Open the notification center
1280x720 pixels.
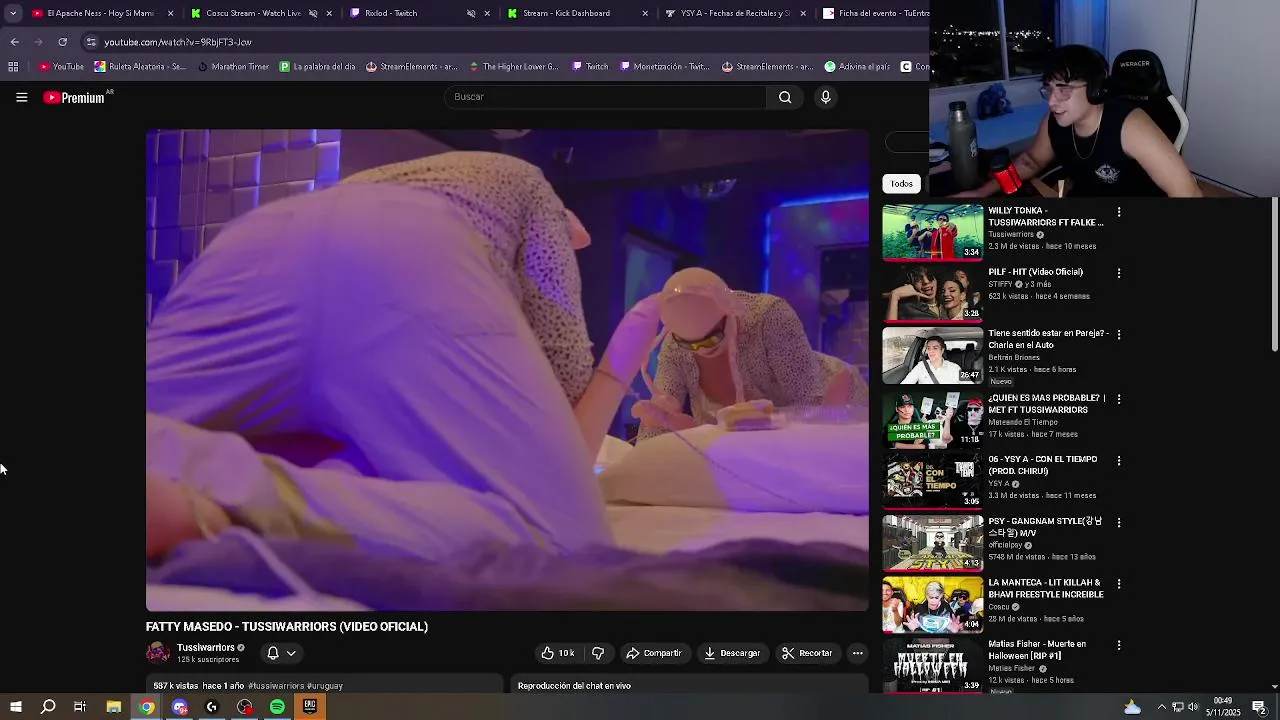(x=1260, y=707)
